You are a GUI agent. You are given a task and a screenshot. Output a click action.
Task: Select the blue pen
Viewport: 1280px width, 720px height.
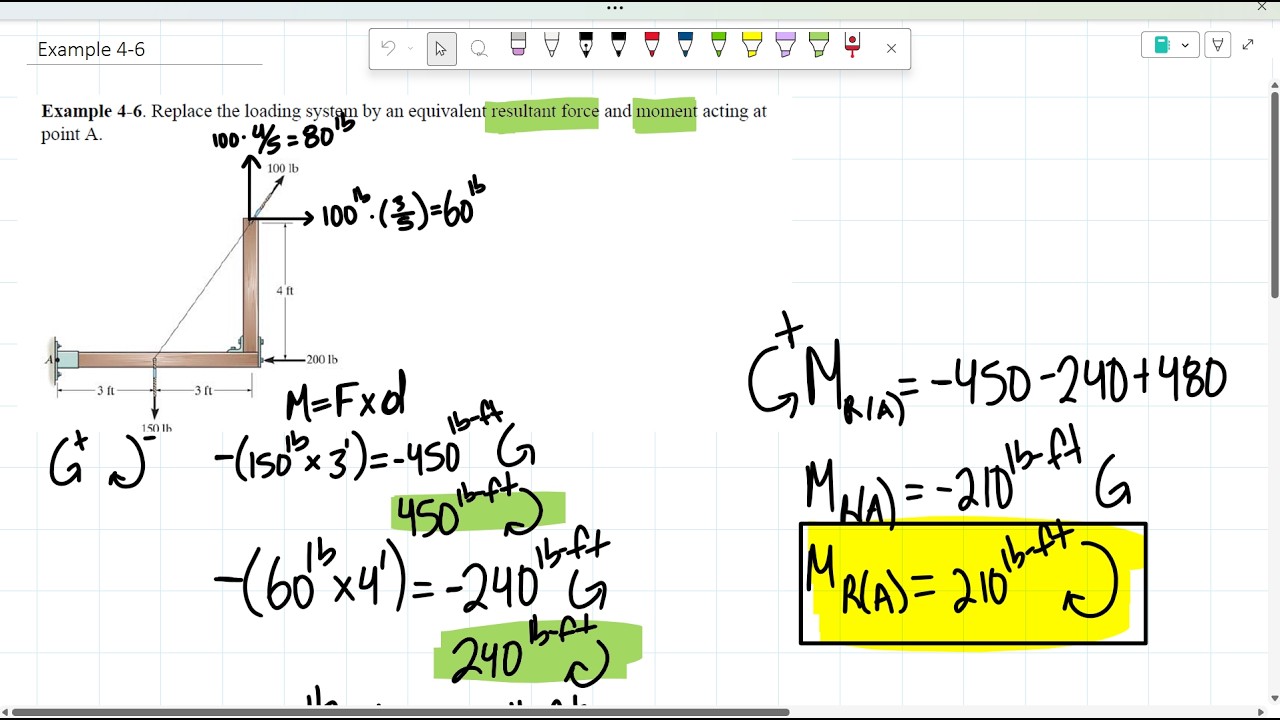[x=685, y=46]
